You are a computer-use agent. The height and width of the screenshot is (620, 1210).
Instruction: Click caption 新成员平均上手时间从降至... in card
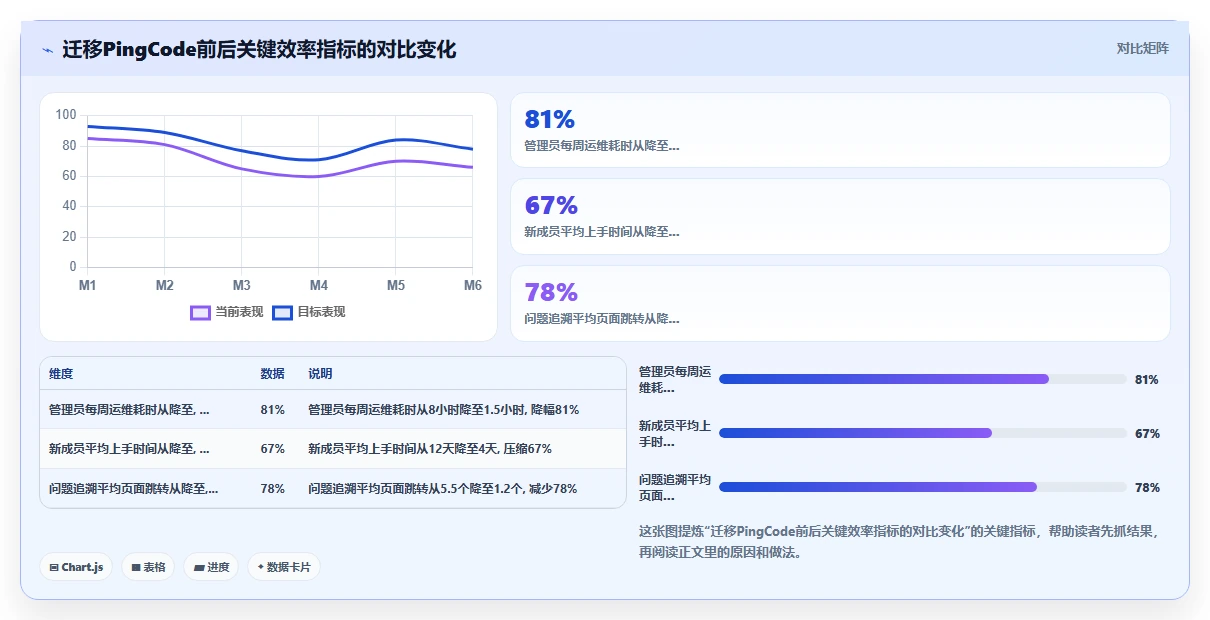click(x=602, y=232)
